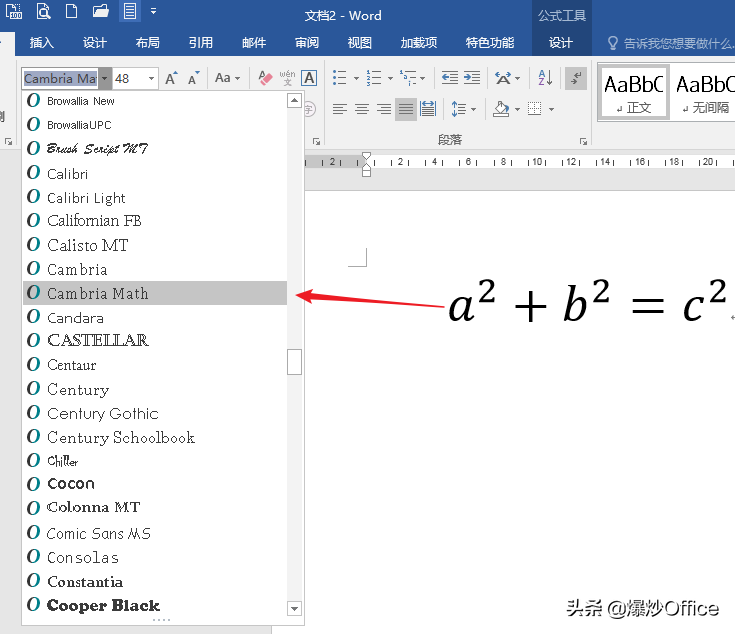Expand the Borders dropdown arrow
The image size is (735, 634).
[551, 110]
